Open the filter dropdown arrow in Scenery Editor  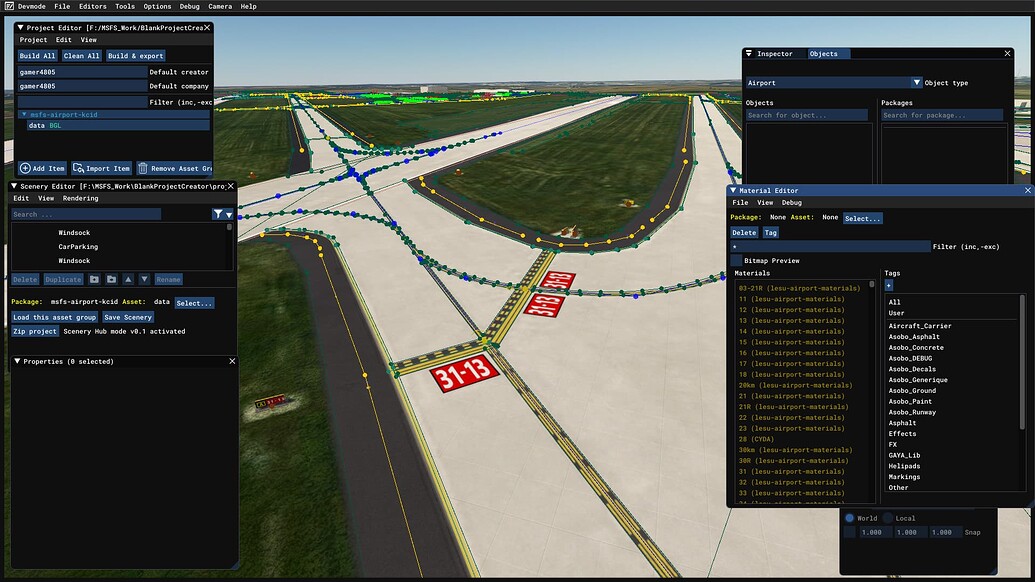(228, 214)
